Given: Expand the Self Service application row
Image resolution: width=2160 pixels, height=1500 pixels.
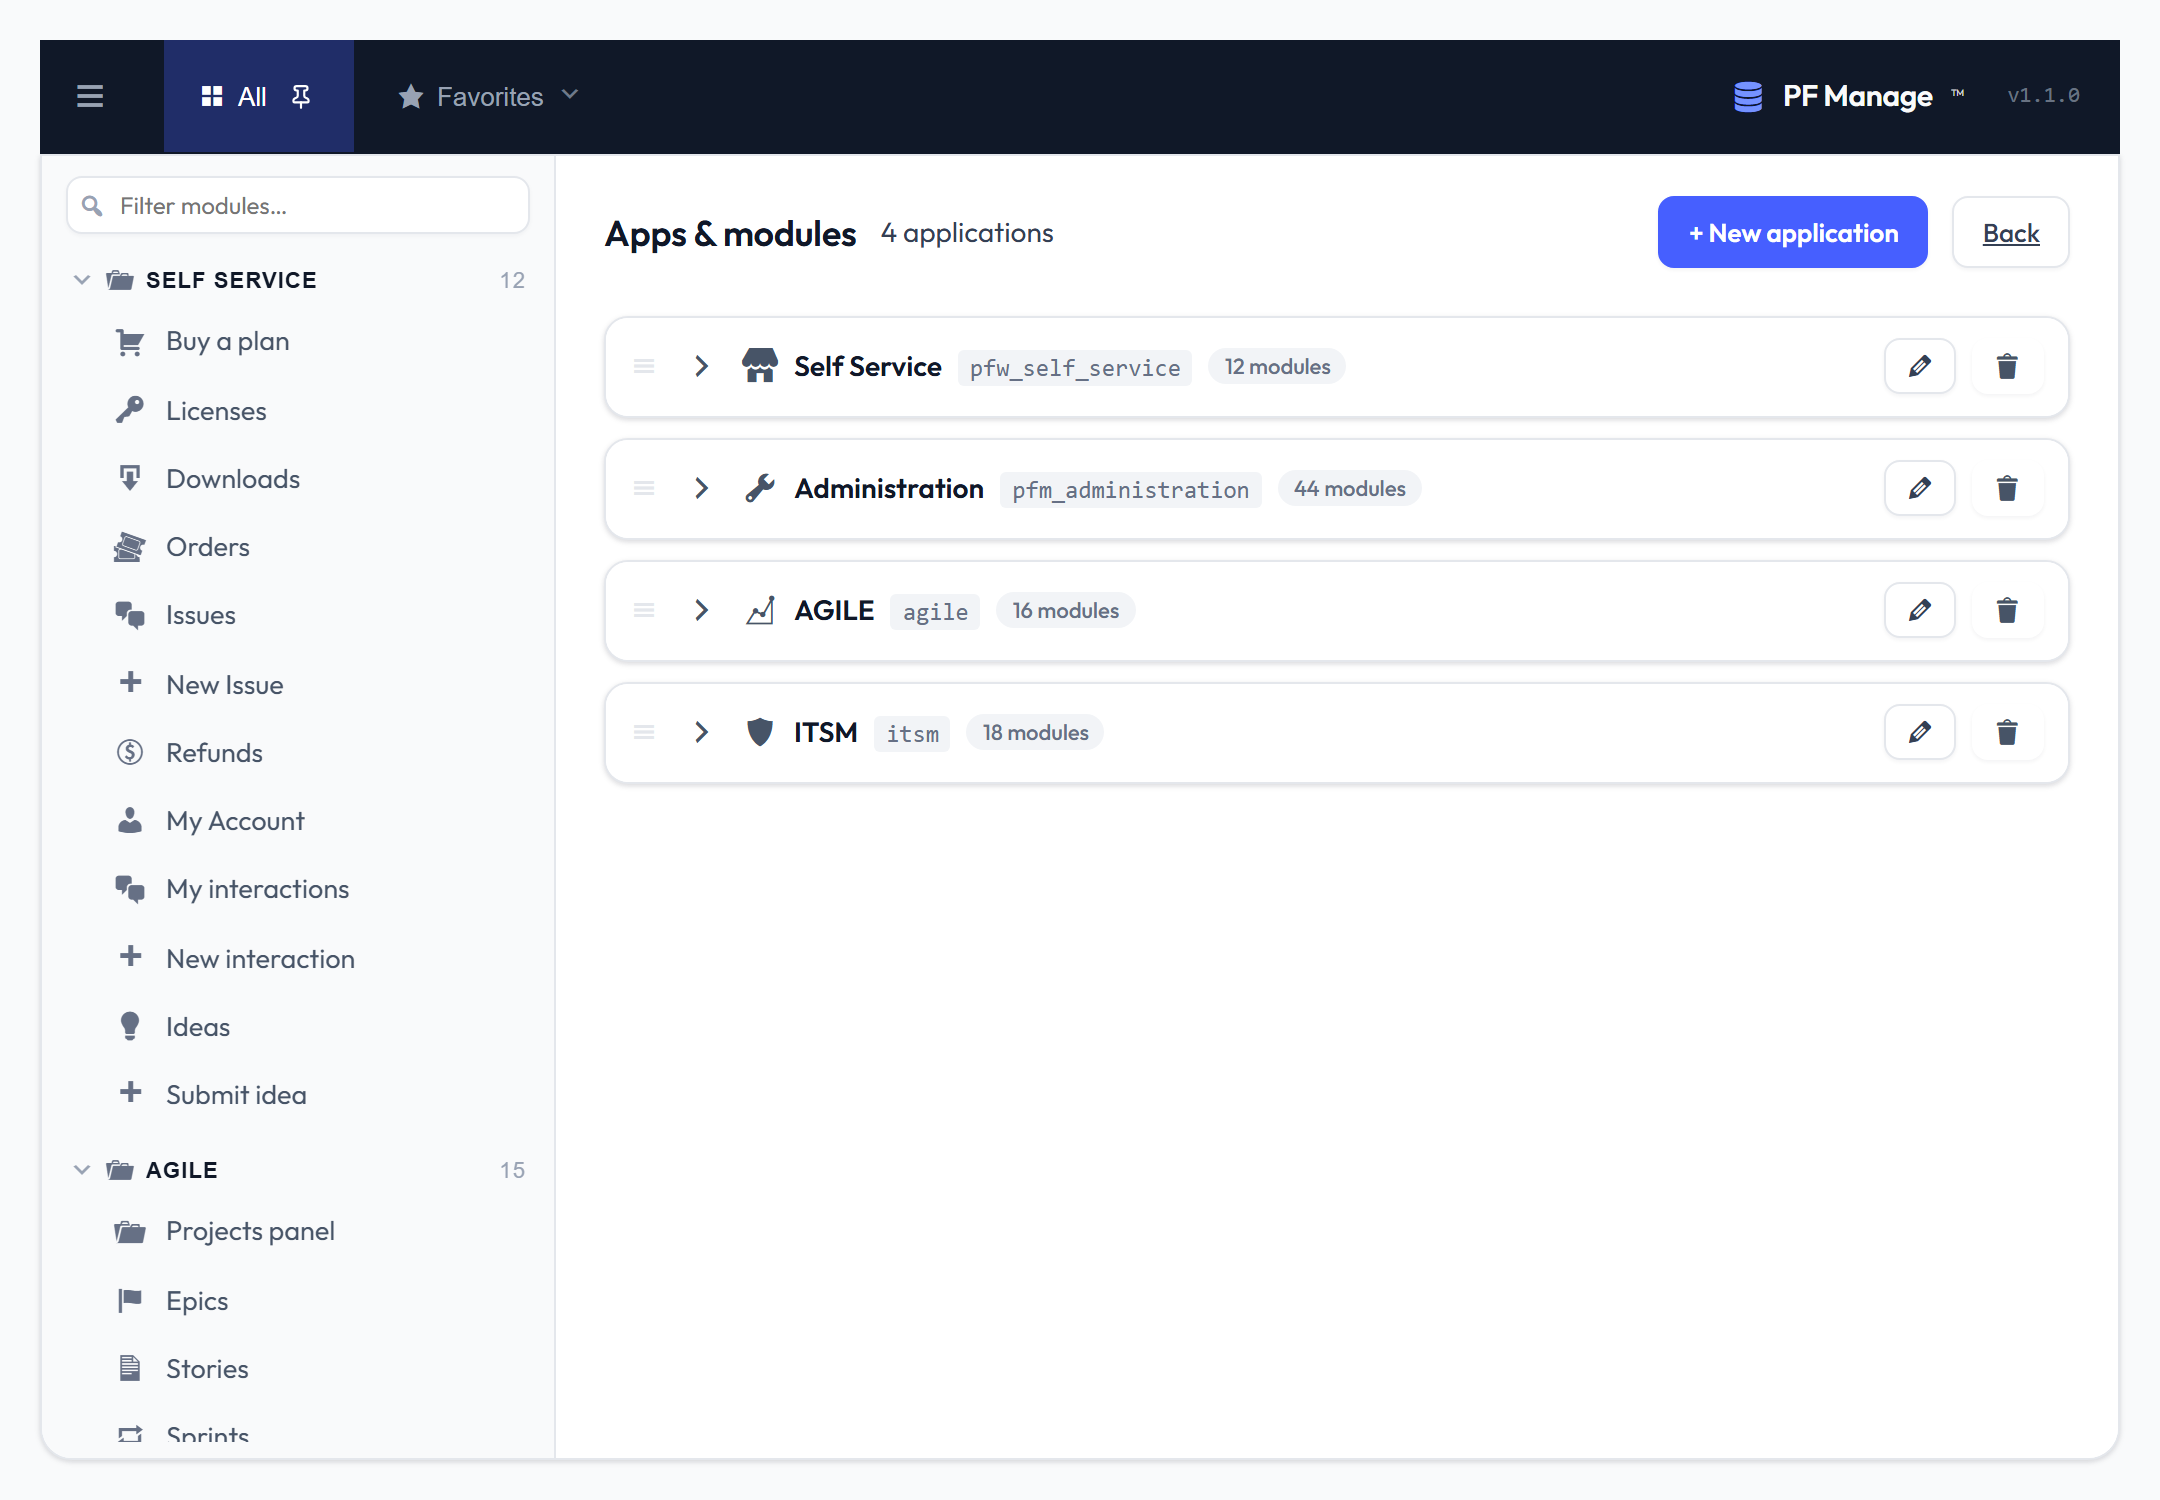Looking at the screenshot, I should click(701, 366).
